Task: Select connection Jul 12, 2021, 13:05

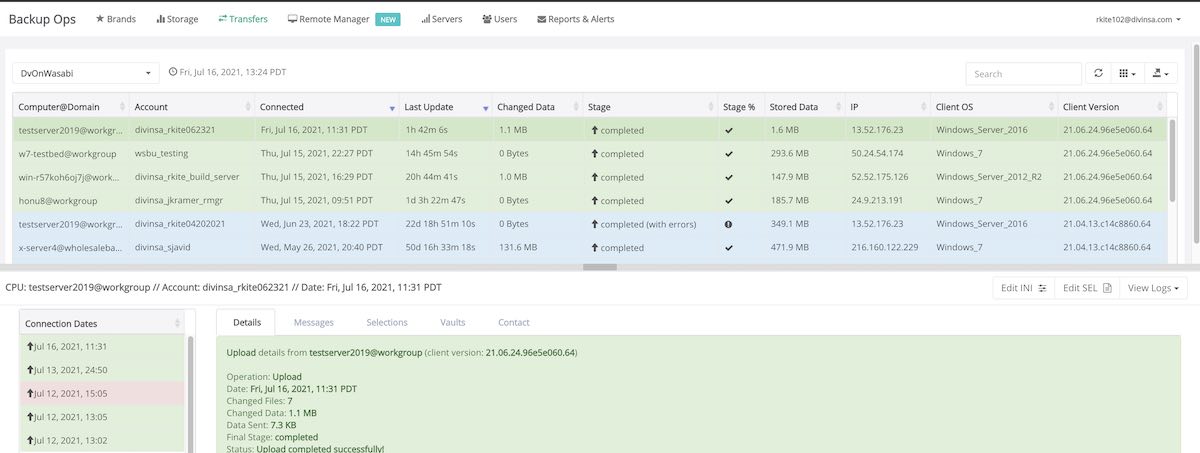Action: point(102,417)
